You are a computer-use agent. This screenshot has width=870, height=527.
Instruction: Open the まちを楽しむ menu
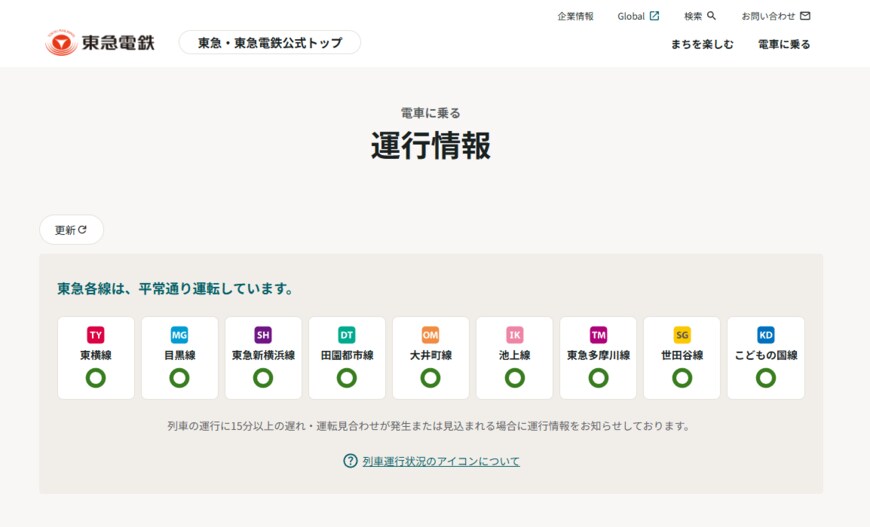702,44
